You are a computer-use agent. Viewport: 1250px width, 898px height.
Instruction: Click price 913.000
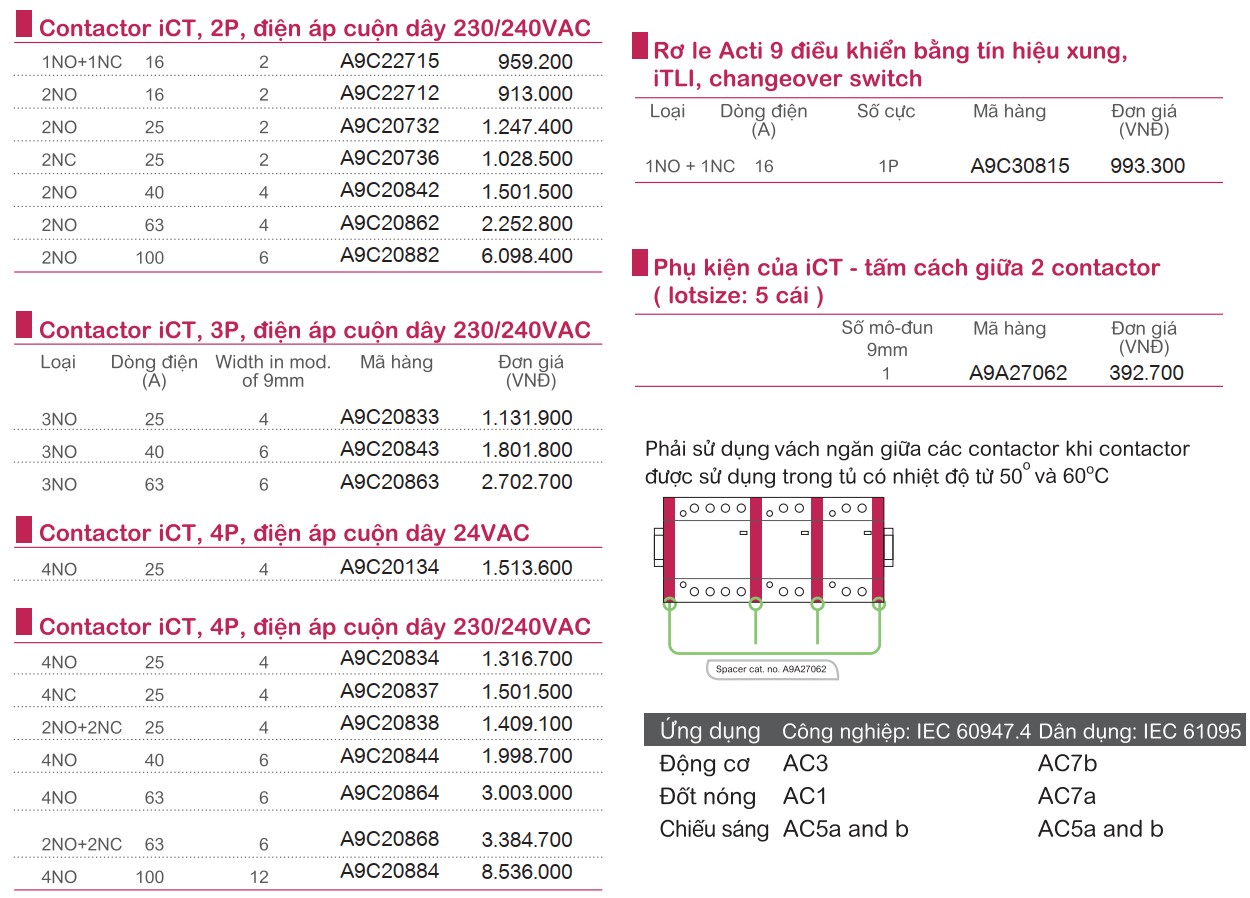tap(535, 94)
